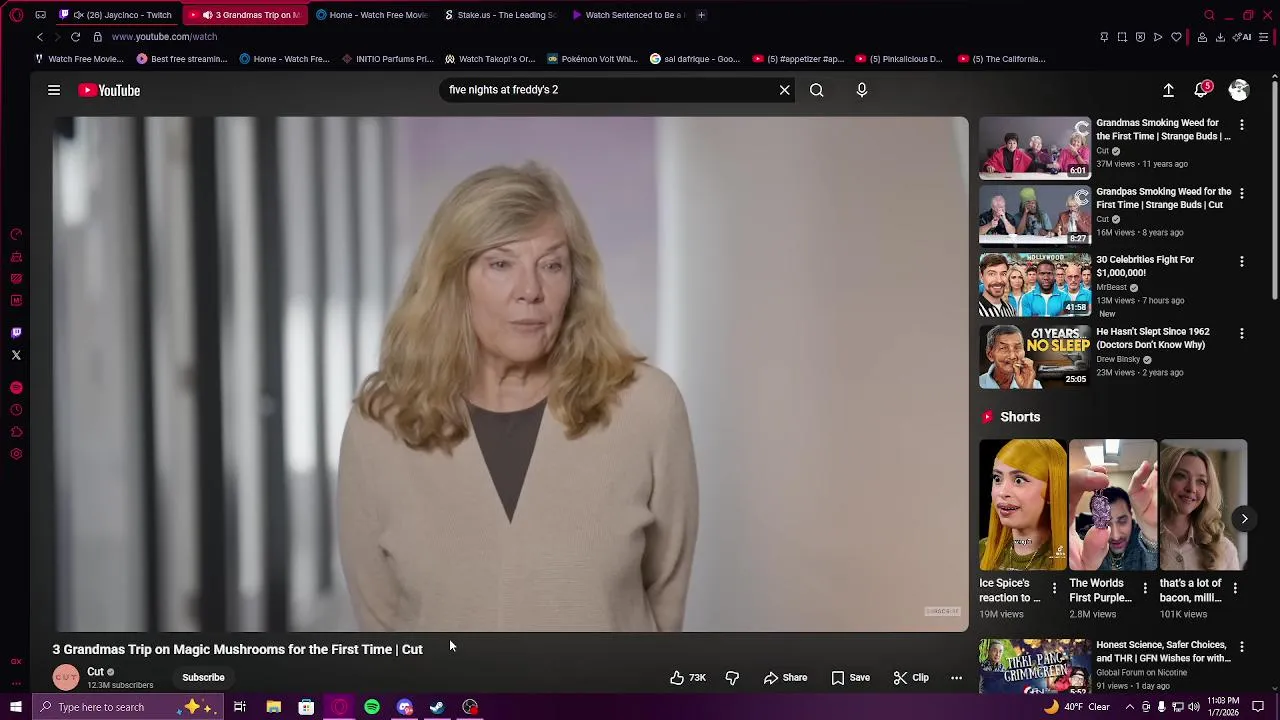Open the YouTube guide hamburger menu

pos(54,90)
